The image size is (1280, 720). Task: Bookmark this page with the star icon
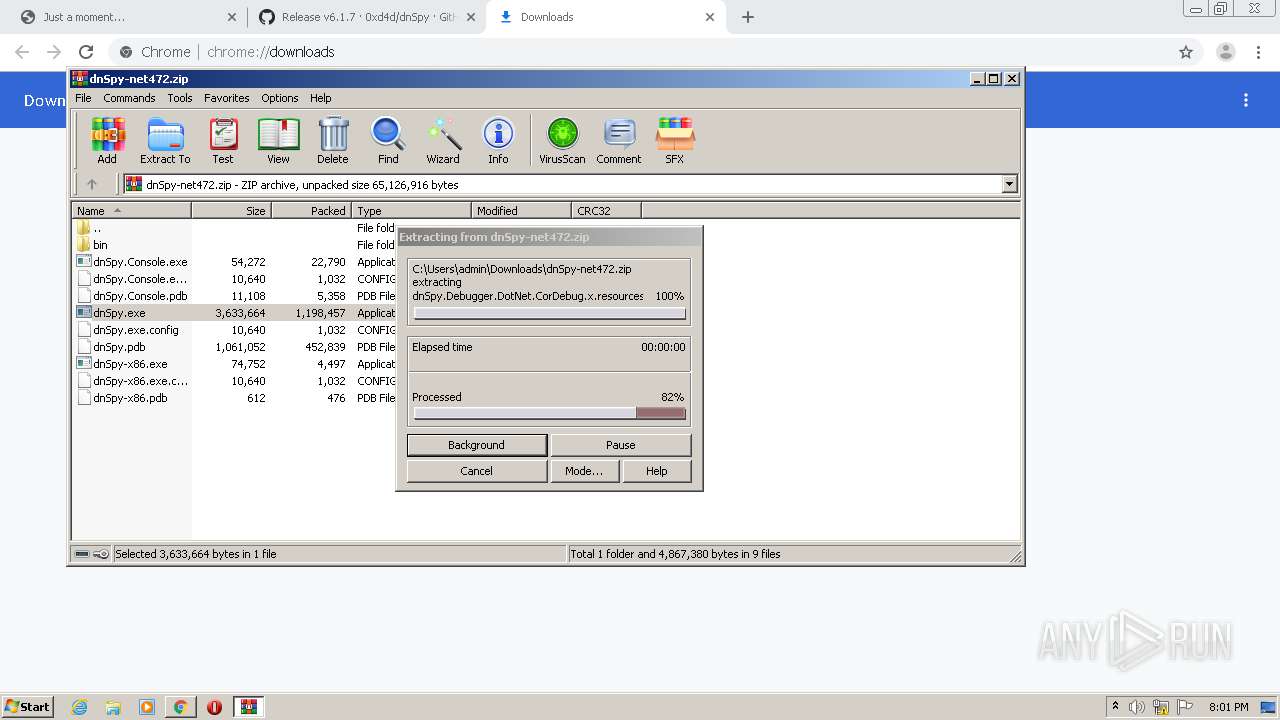tap(1186, 52)
